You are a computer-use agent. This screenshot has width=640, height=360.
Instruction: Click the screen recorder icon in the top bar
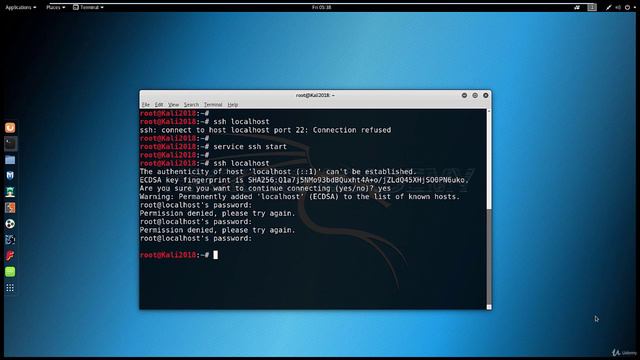577,7
